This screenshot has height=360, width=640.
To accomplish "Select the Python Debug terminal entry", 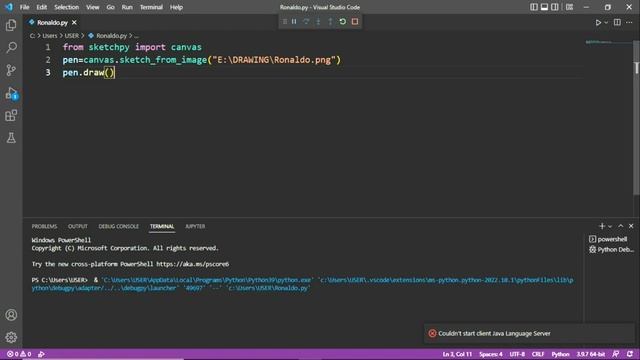I will click(610, 249).
